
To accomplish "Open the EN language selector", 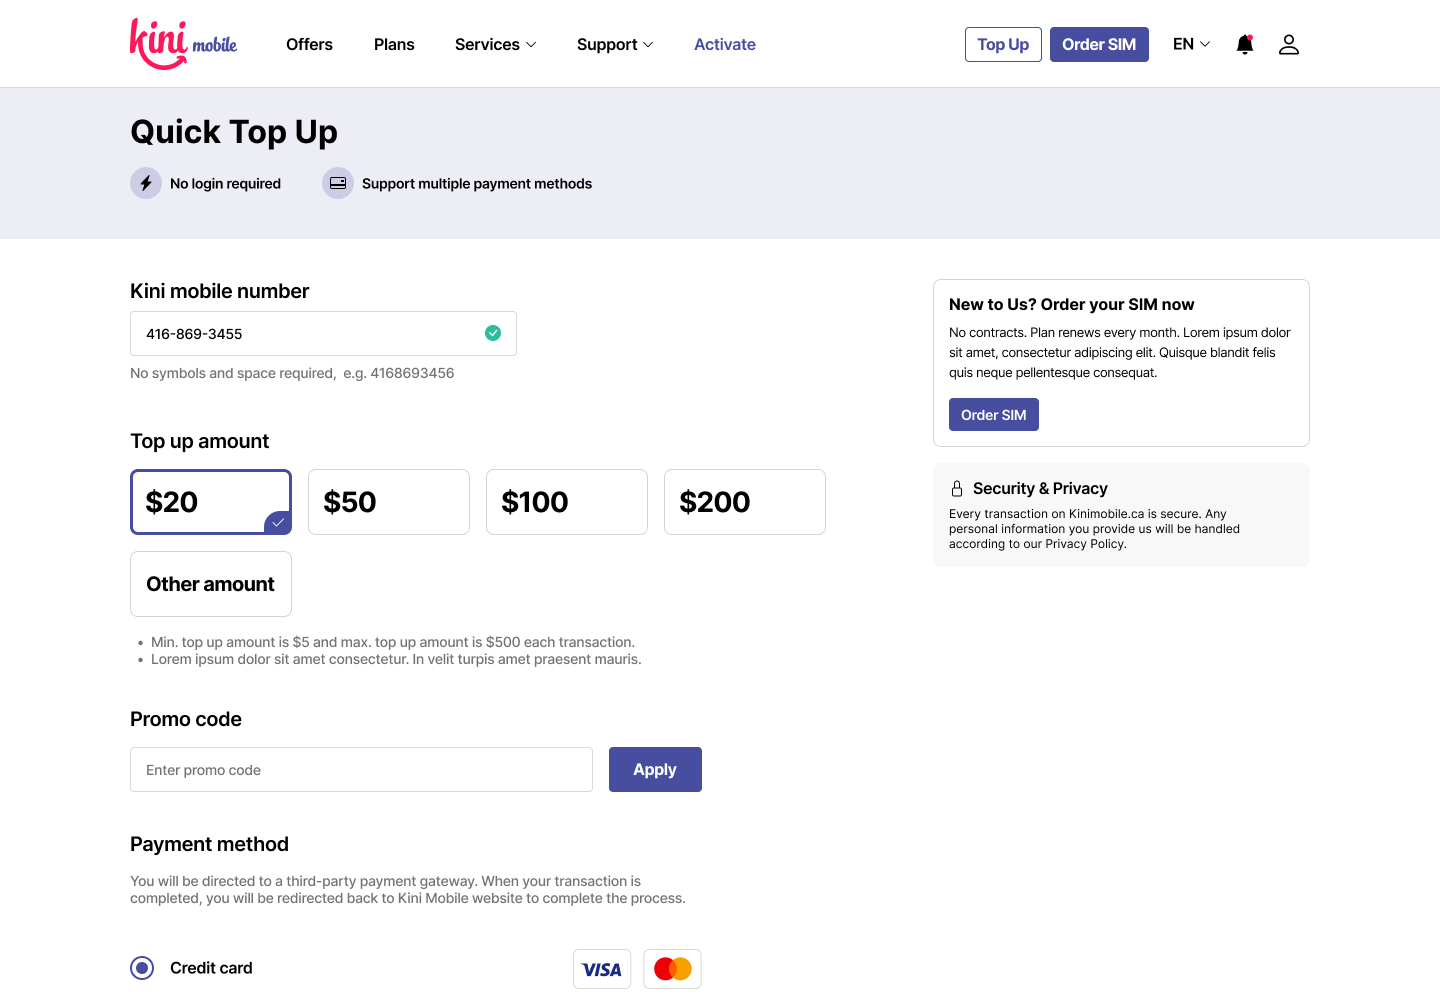I will pyautogui.click(x=1192, y=44).
